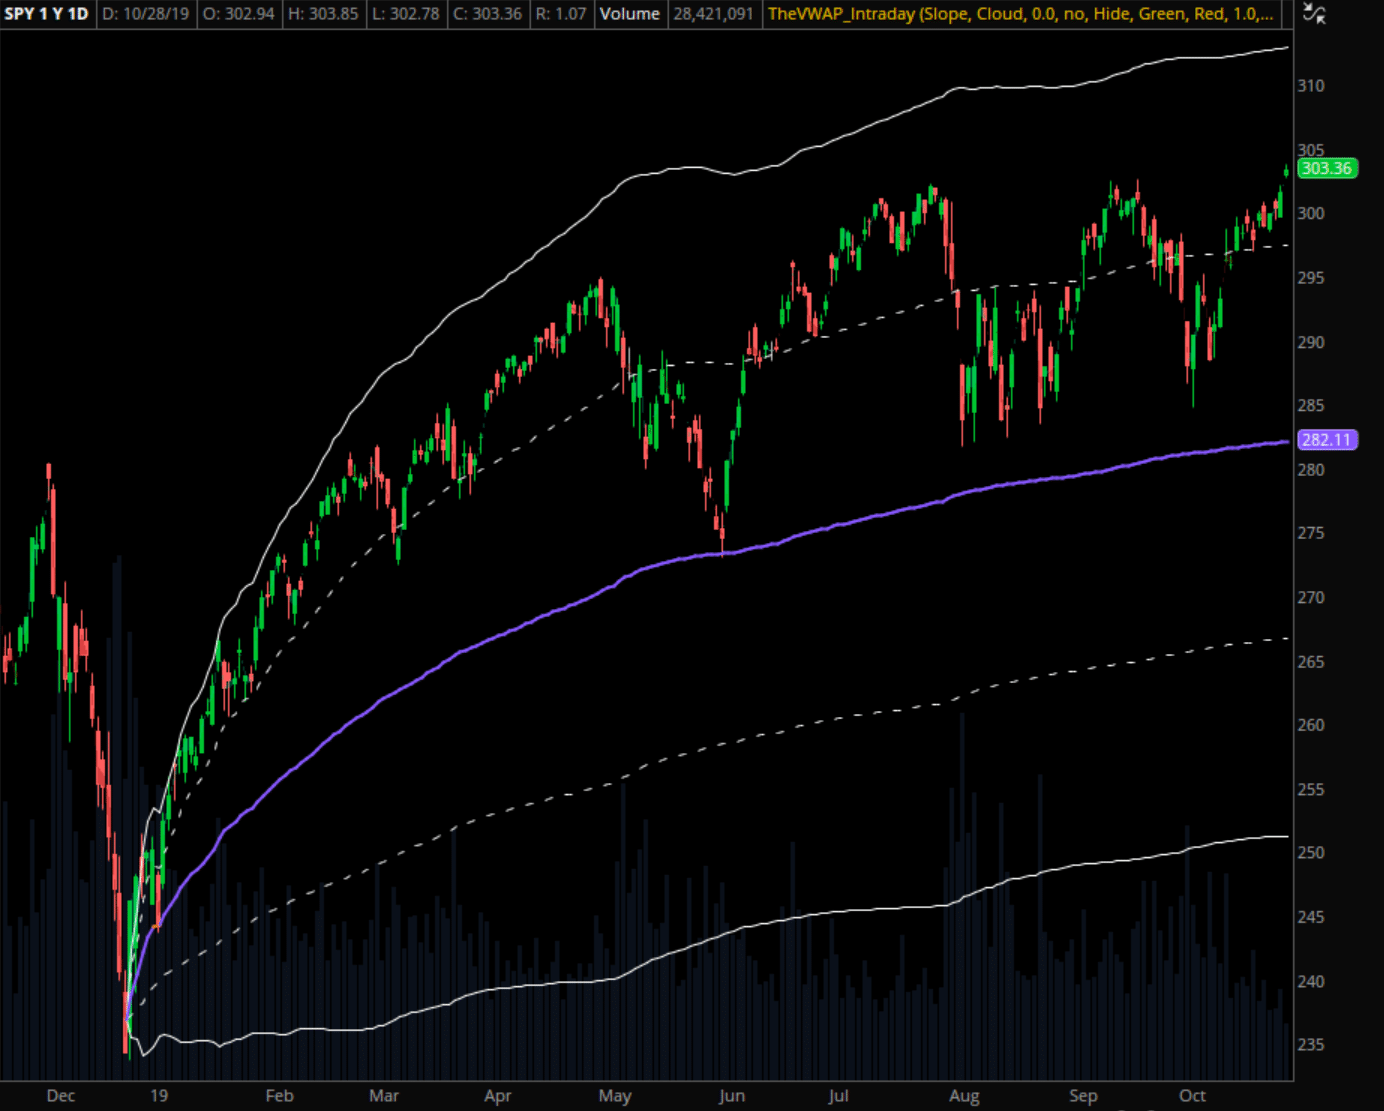Click the 19 year label on time axis
1384x1111 pixels.
159,1096
